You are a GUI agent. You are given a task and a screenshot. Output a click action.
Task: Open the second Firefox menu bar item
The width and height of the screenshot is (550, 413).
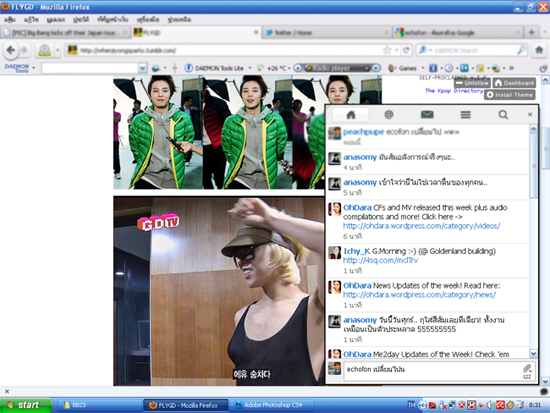click(x=31, y=19)
